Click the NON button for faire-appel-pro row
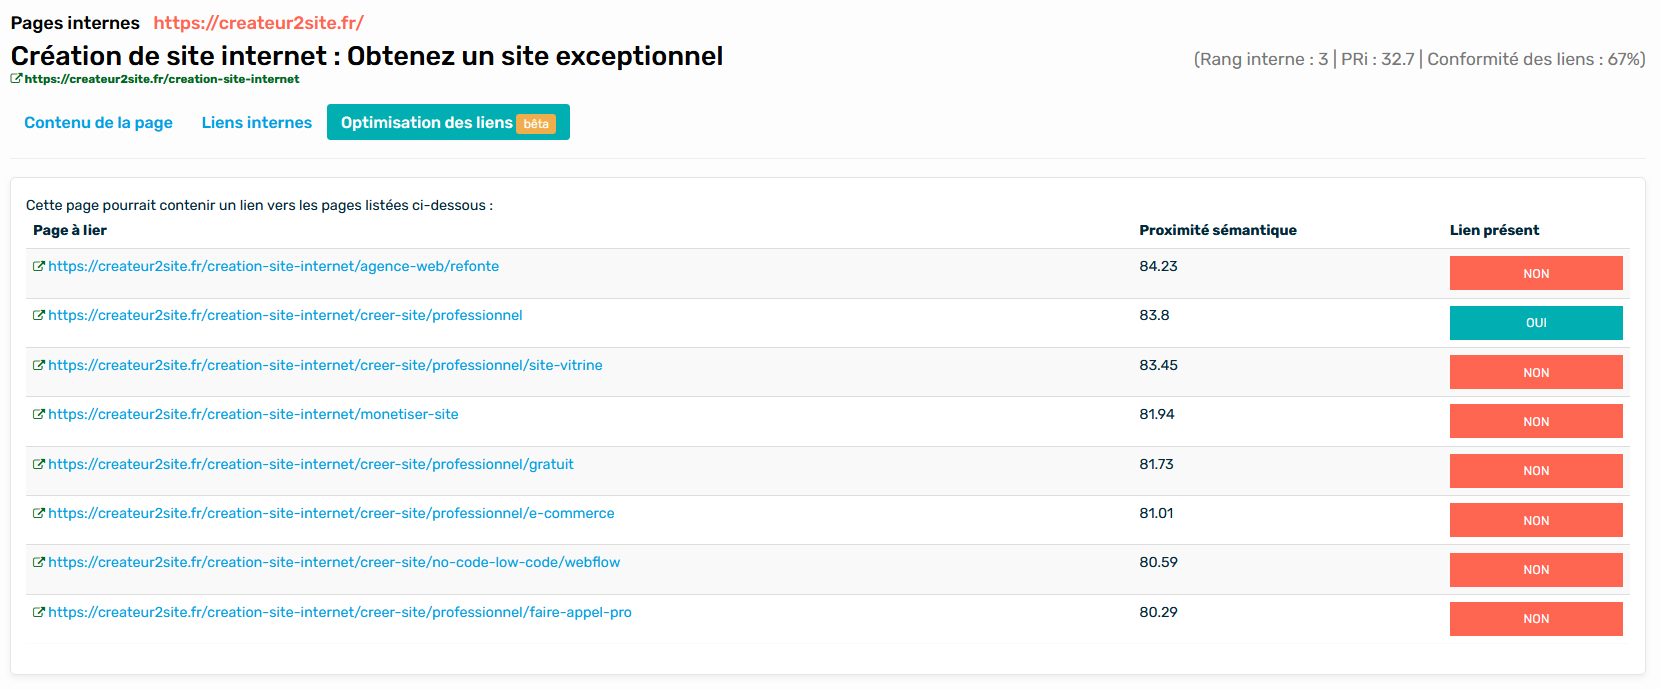Image resolution: width=1661 pixels, height=689 pixels. tap(1535, 619)
